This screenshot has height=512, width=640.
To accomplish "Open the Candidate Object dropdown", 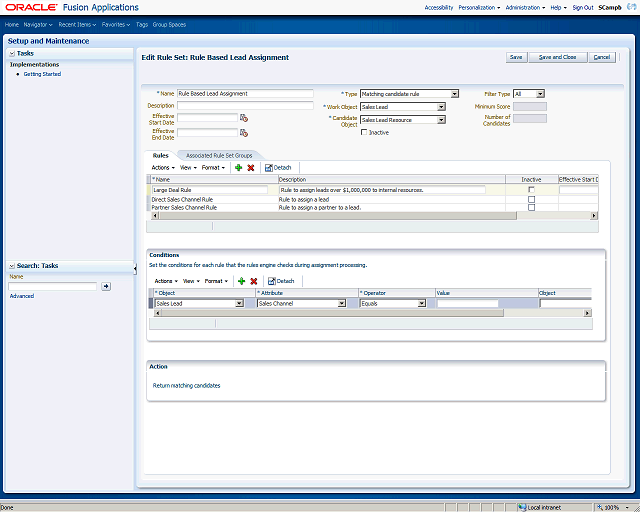I will click(441, 120).
